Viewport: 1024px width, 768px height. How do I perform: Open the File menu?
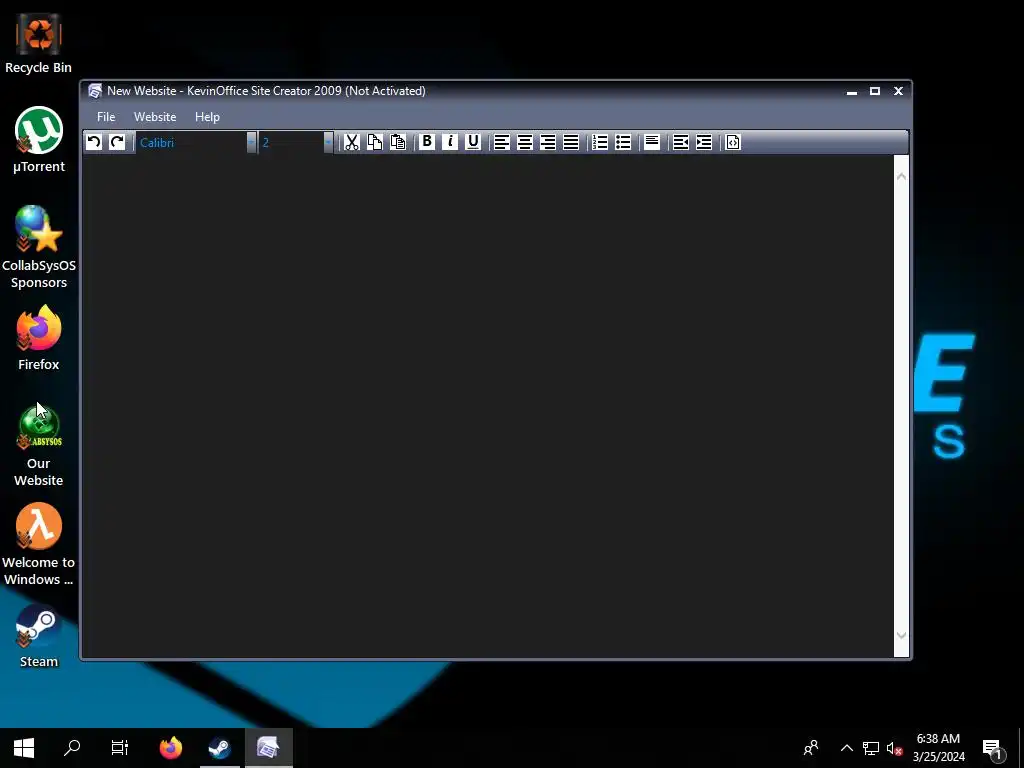click(106, 117)
